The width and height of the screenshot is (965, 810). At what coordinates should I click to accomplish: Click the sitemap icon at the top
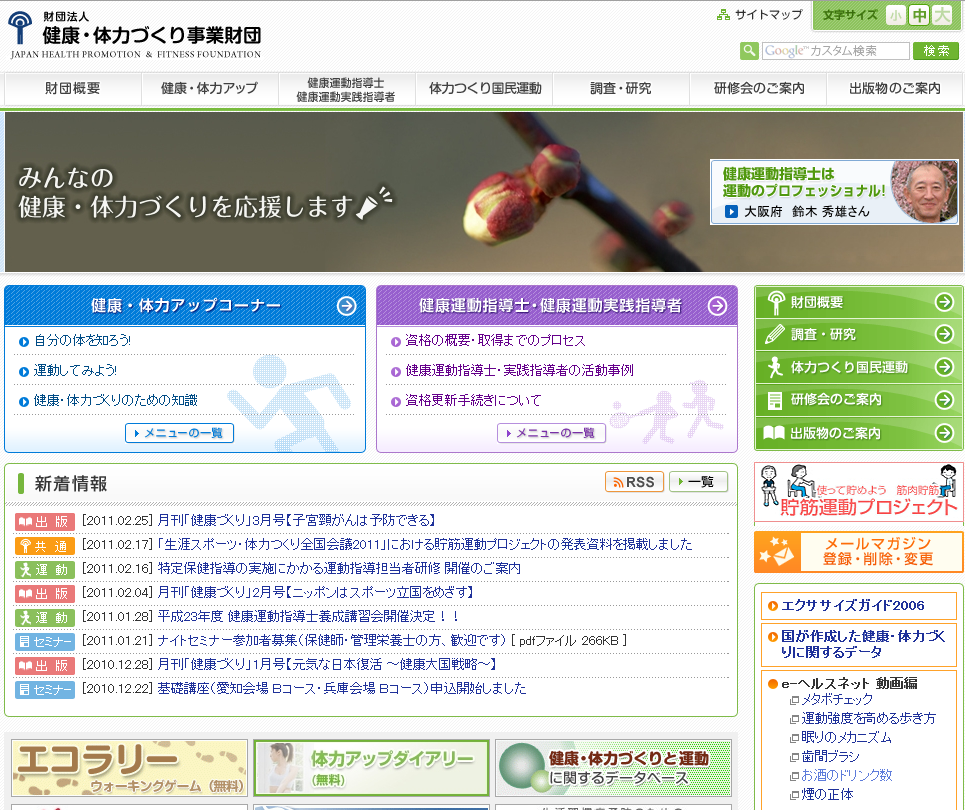tap(721, 15)
